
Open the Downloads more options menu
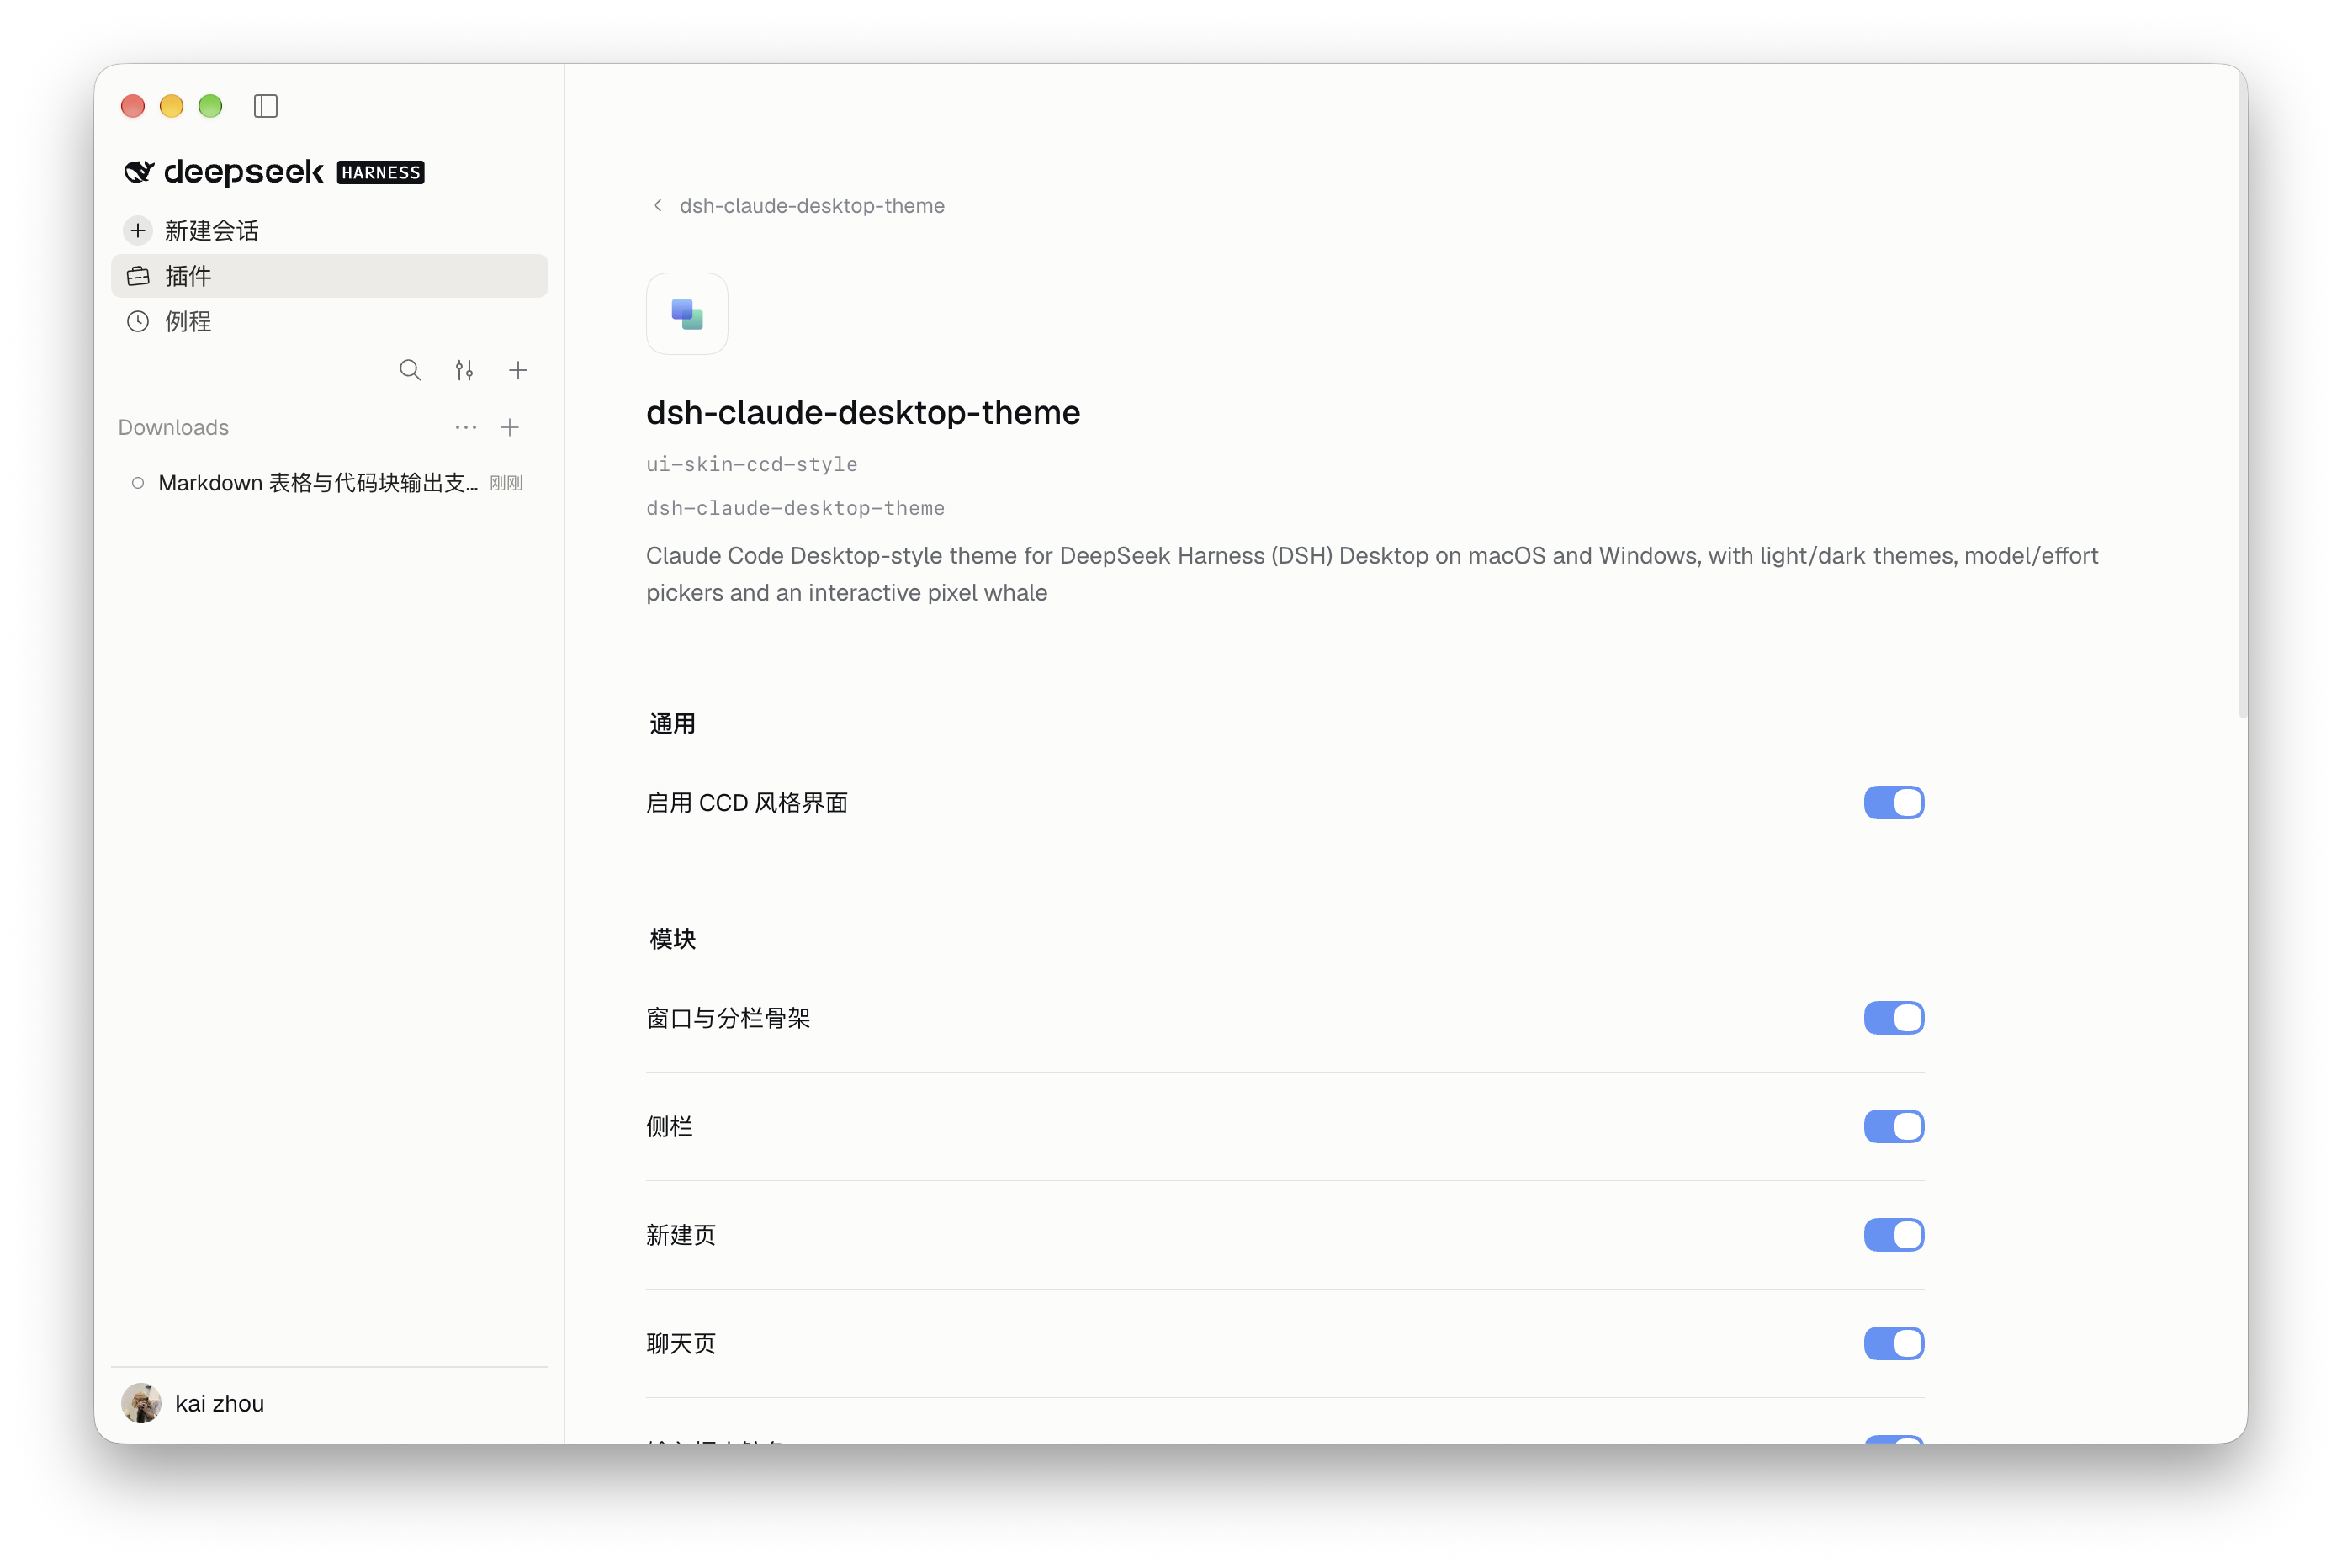coord(466,427)
